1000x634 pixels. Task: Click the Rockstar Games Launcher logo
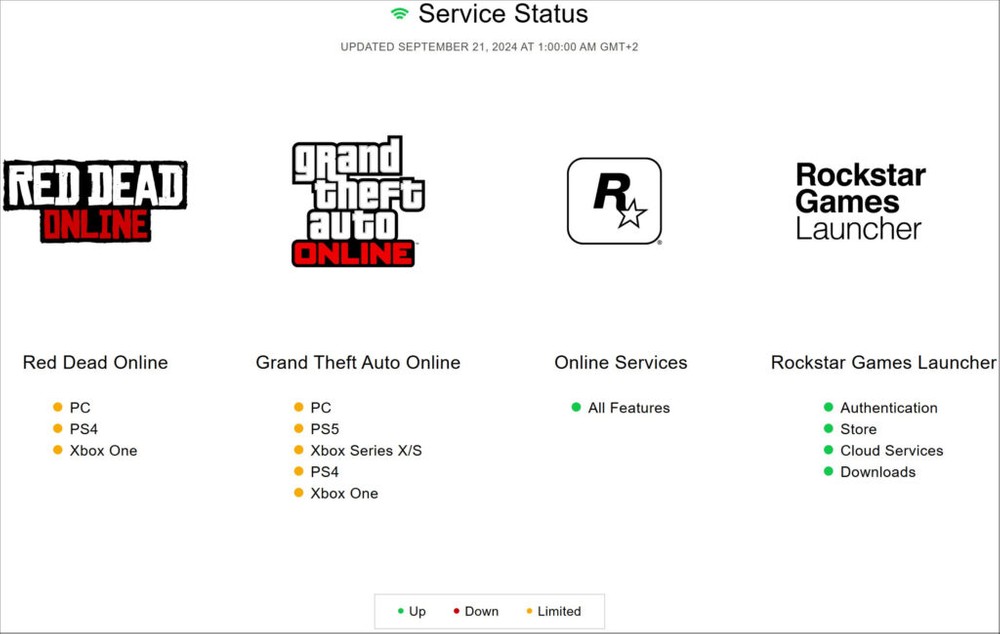click(x=860, y=202)
